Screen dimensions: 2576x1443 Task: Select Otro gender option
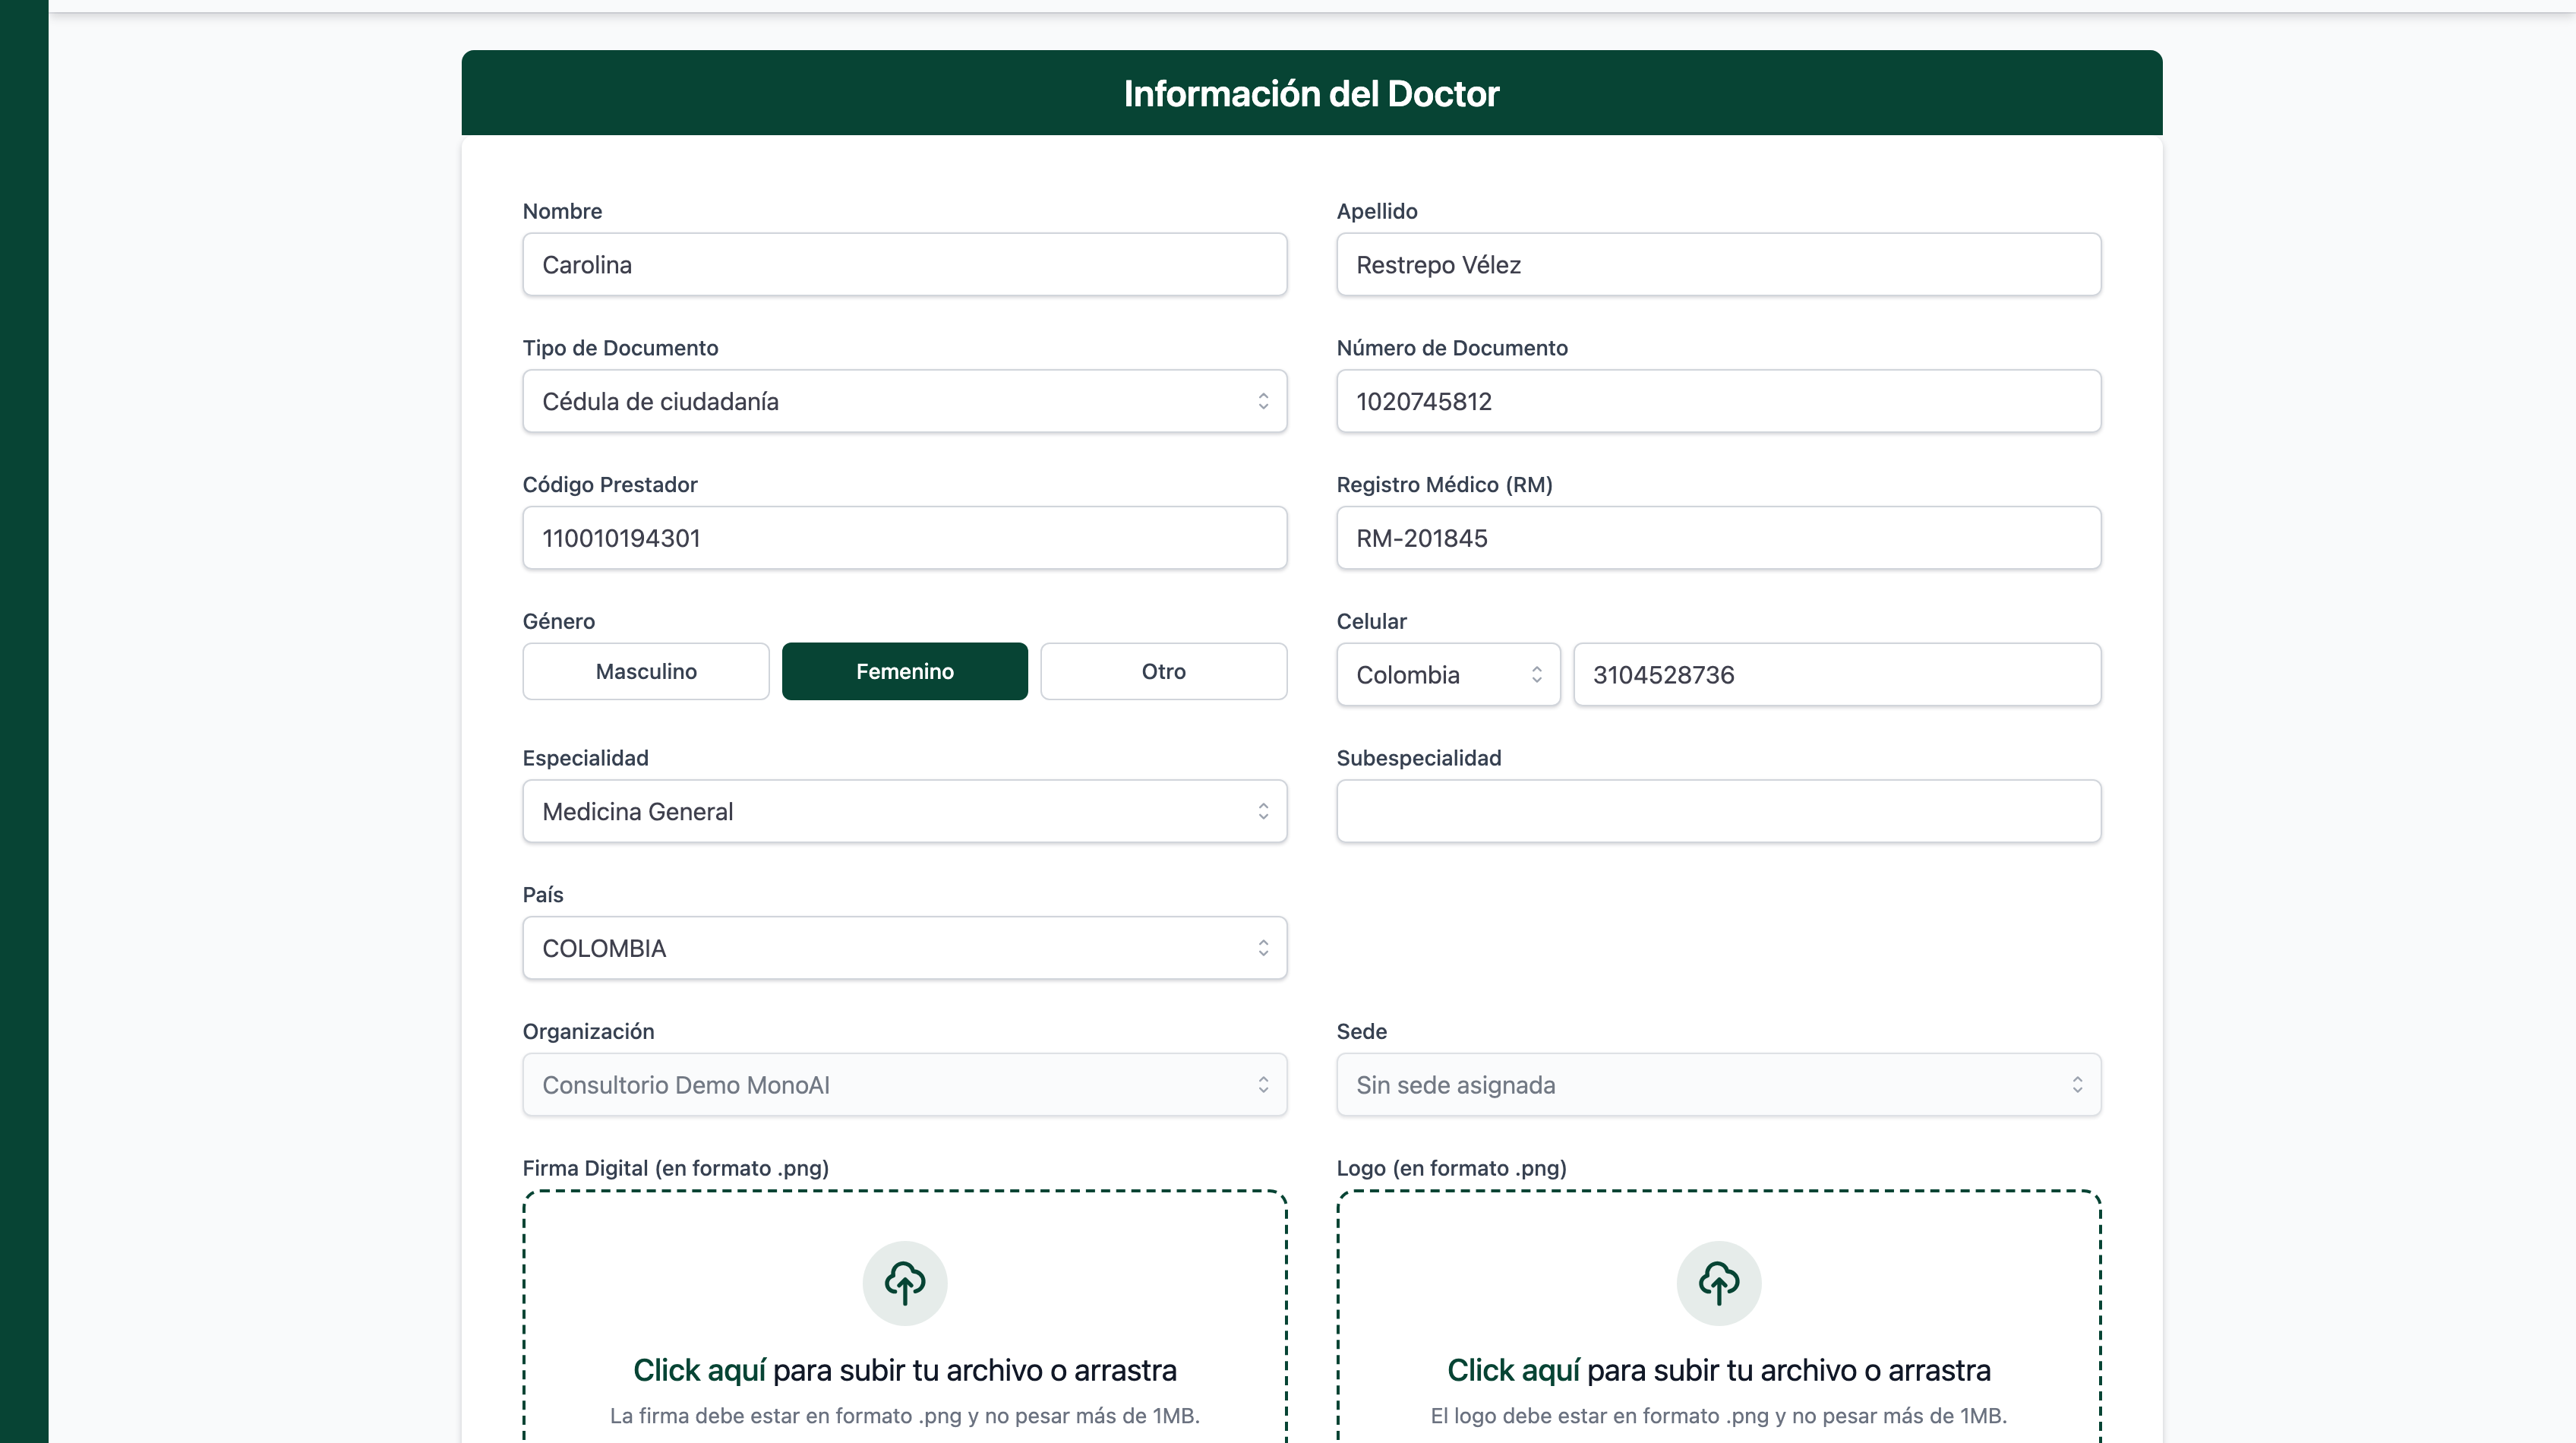click(x=1163, y=671)
